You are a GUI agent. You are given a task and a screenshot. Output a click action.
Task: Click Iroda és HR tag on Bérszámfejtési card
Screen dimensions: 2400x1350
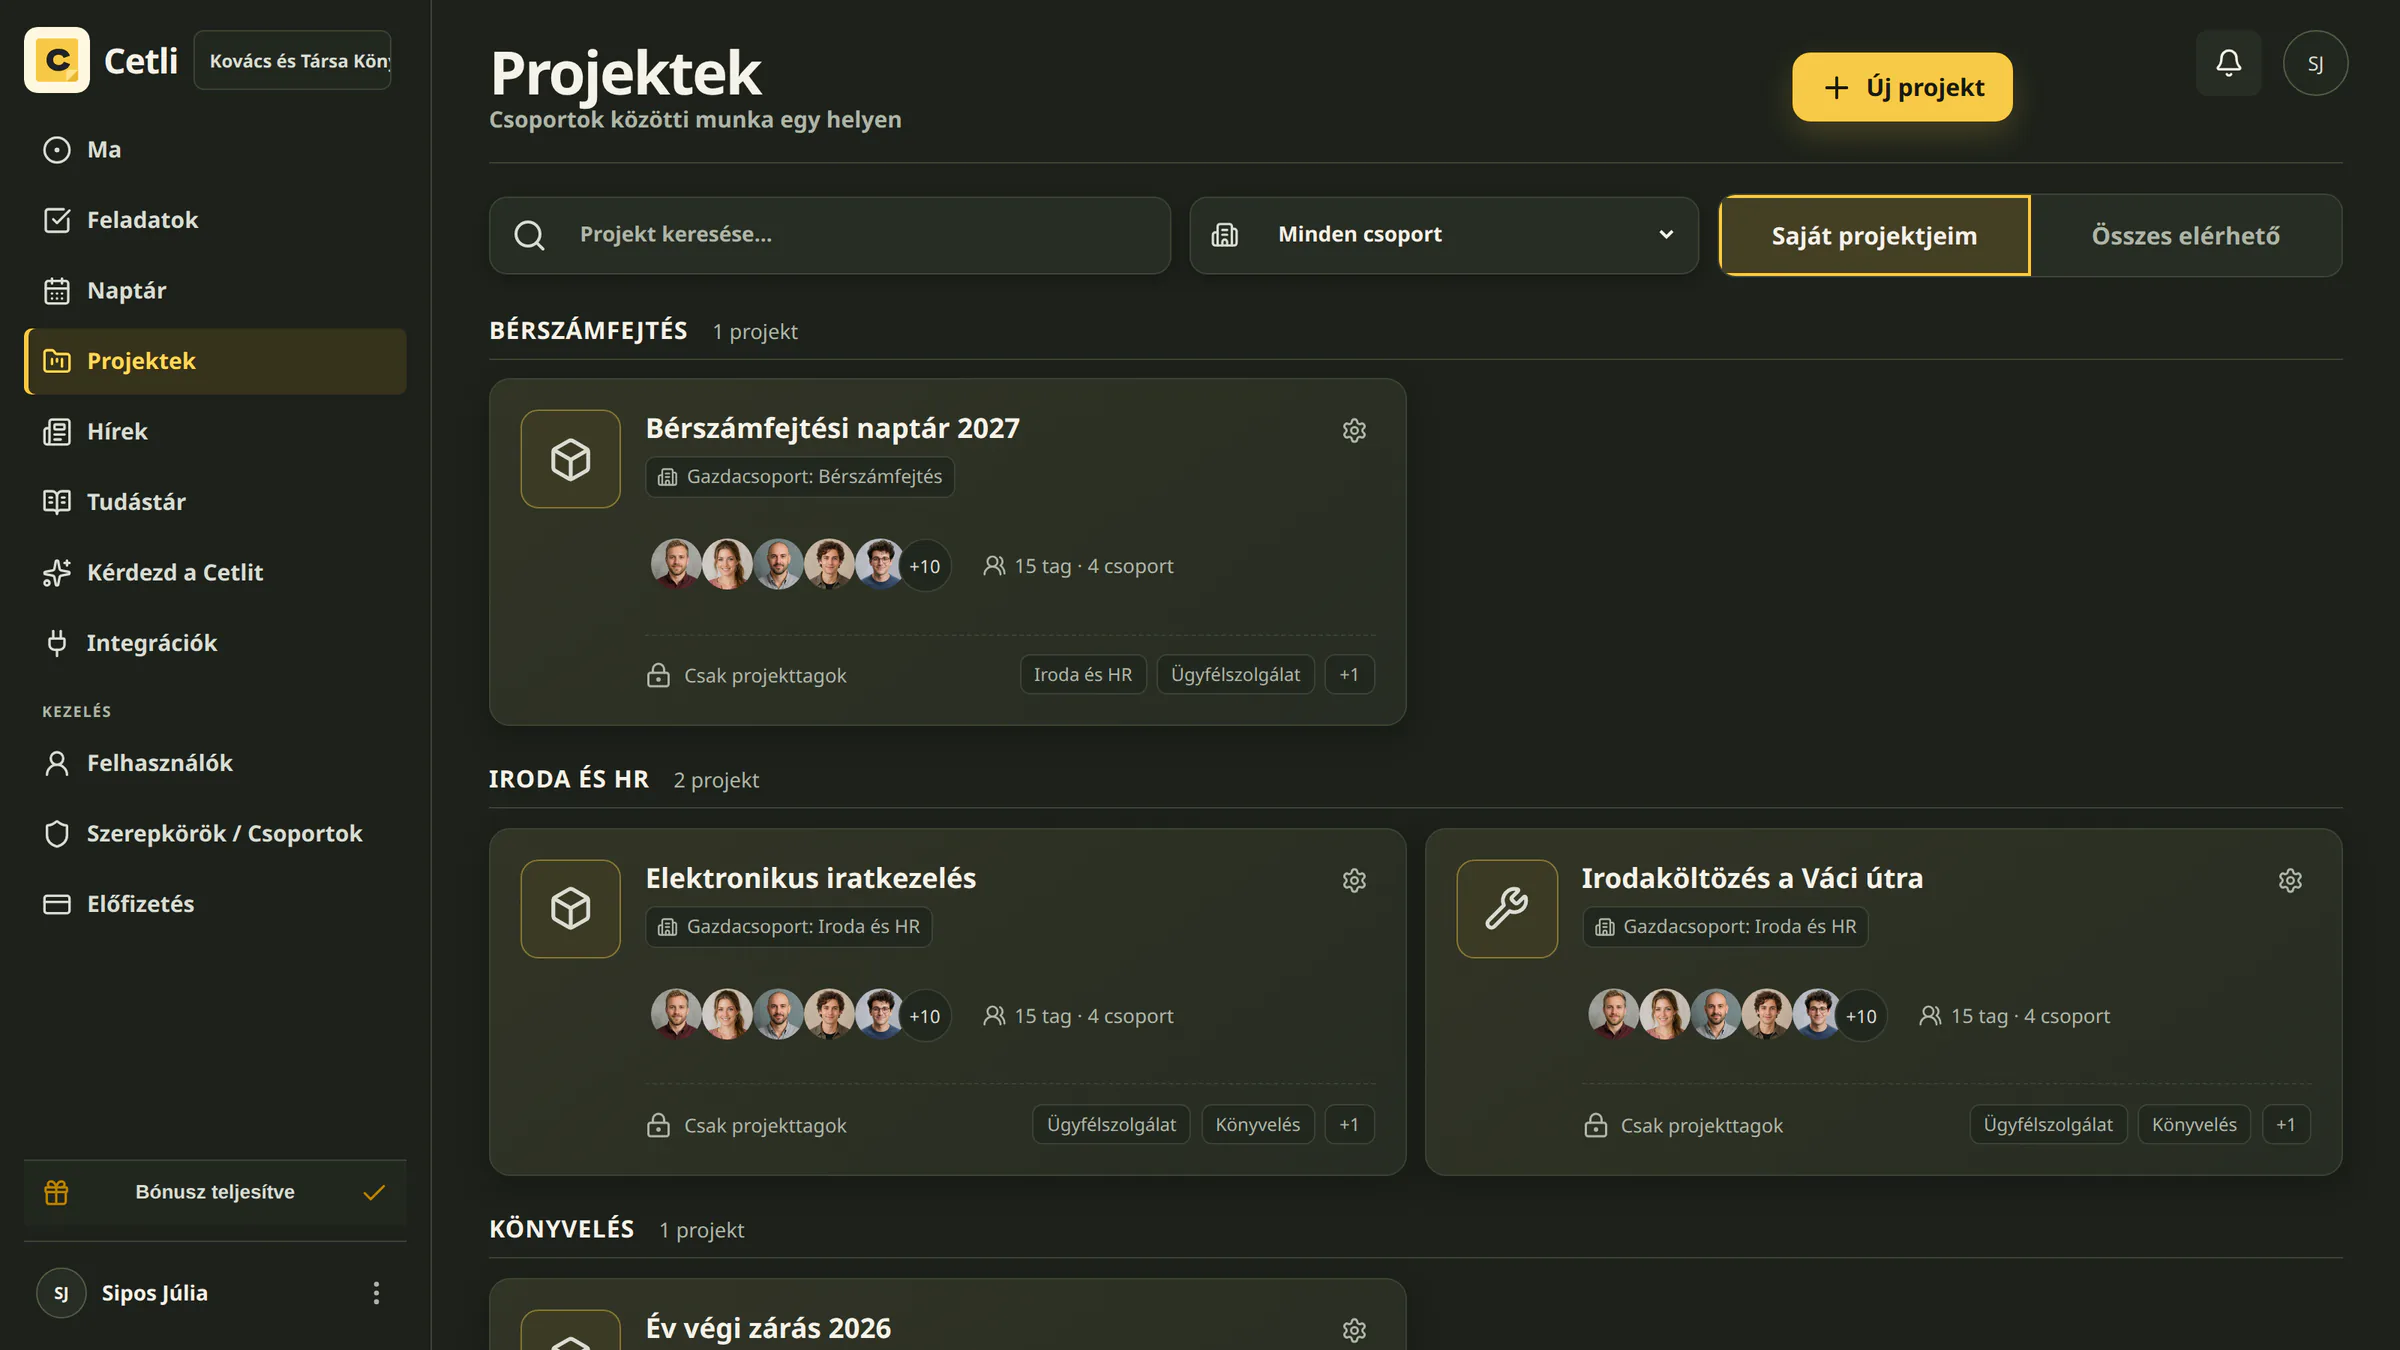[x=1082, y=675]
